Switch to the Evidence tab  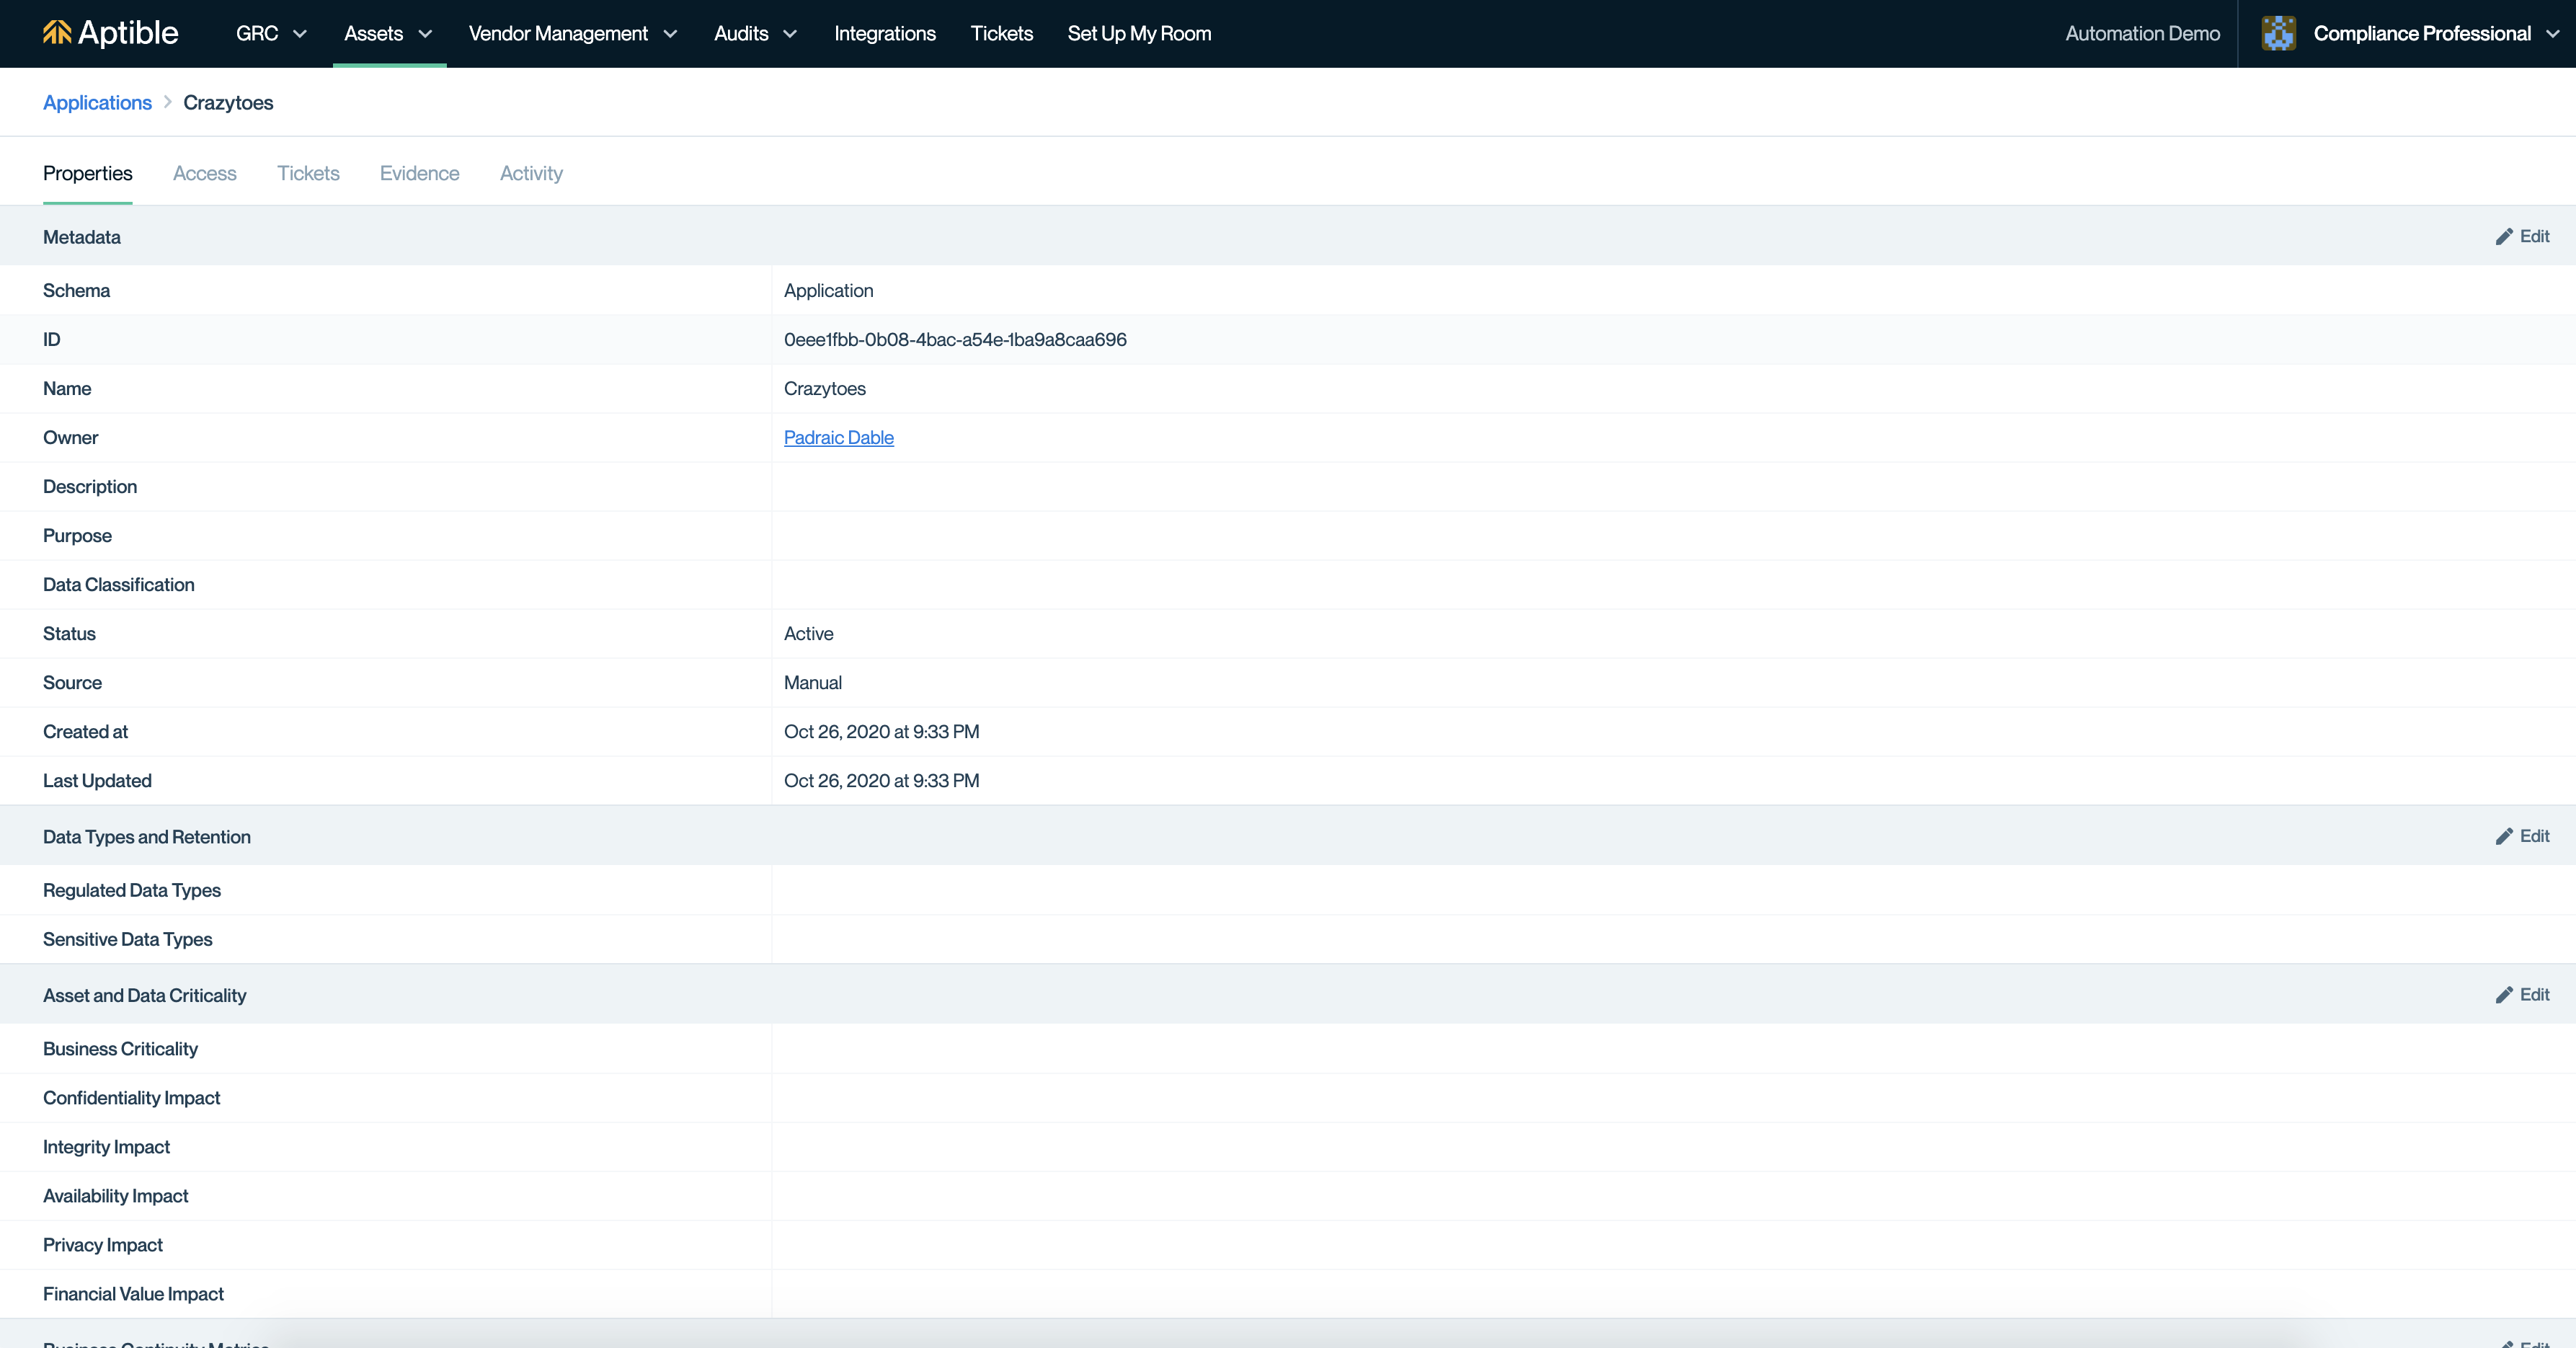(419, 173)
